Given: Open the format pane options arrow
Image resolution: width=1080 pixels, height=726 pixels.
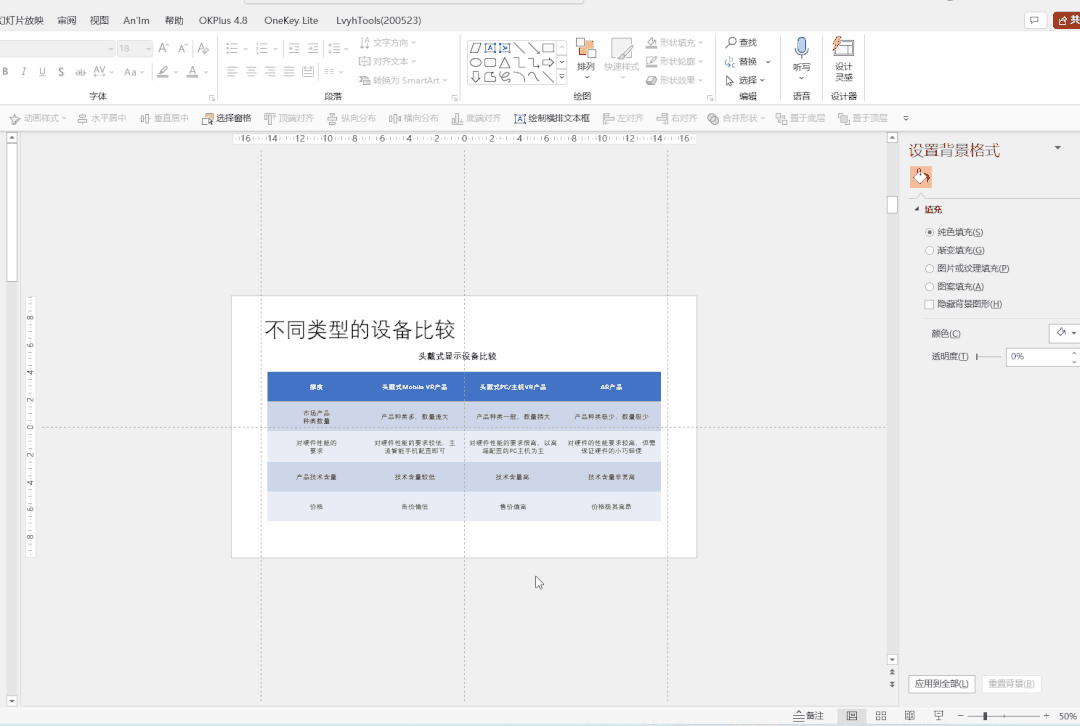Looking at the screenshot, I should pyautogui.click(x=1057, y=148).
